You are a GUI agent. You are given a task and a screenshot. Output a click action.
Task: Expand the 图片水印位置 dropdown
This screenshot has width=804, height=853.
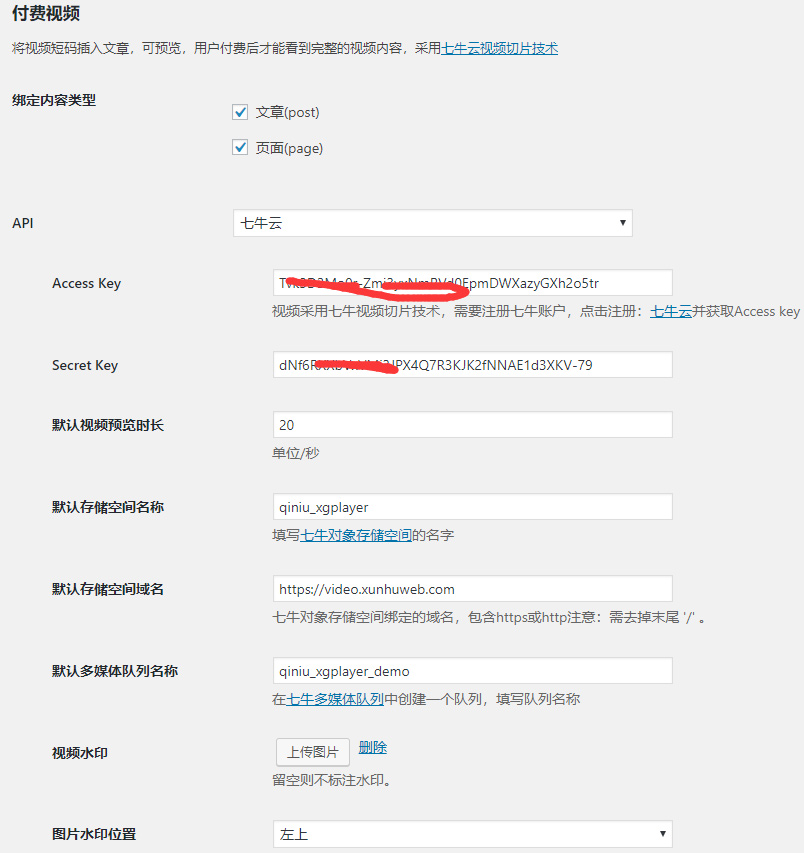click(x=472, y=833)
